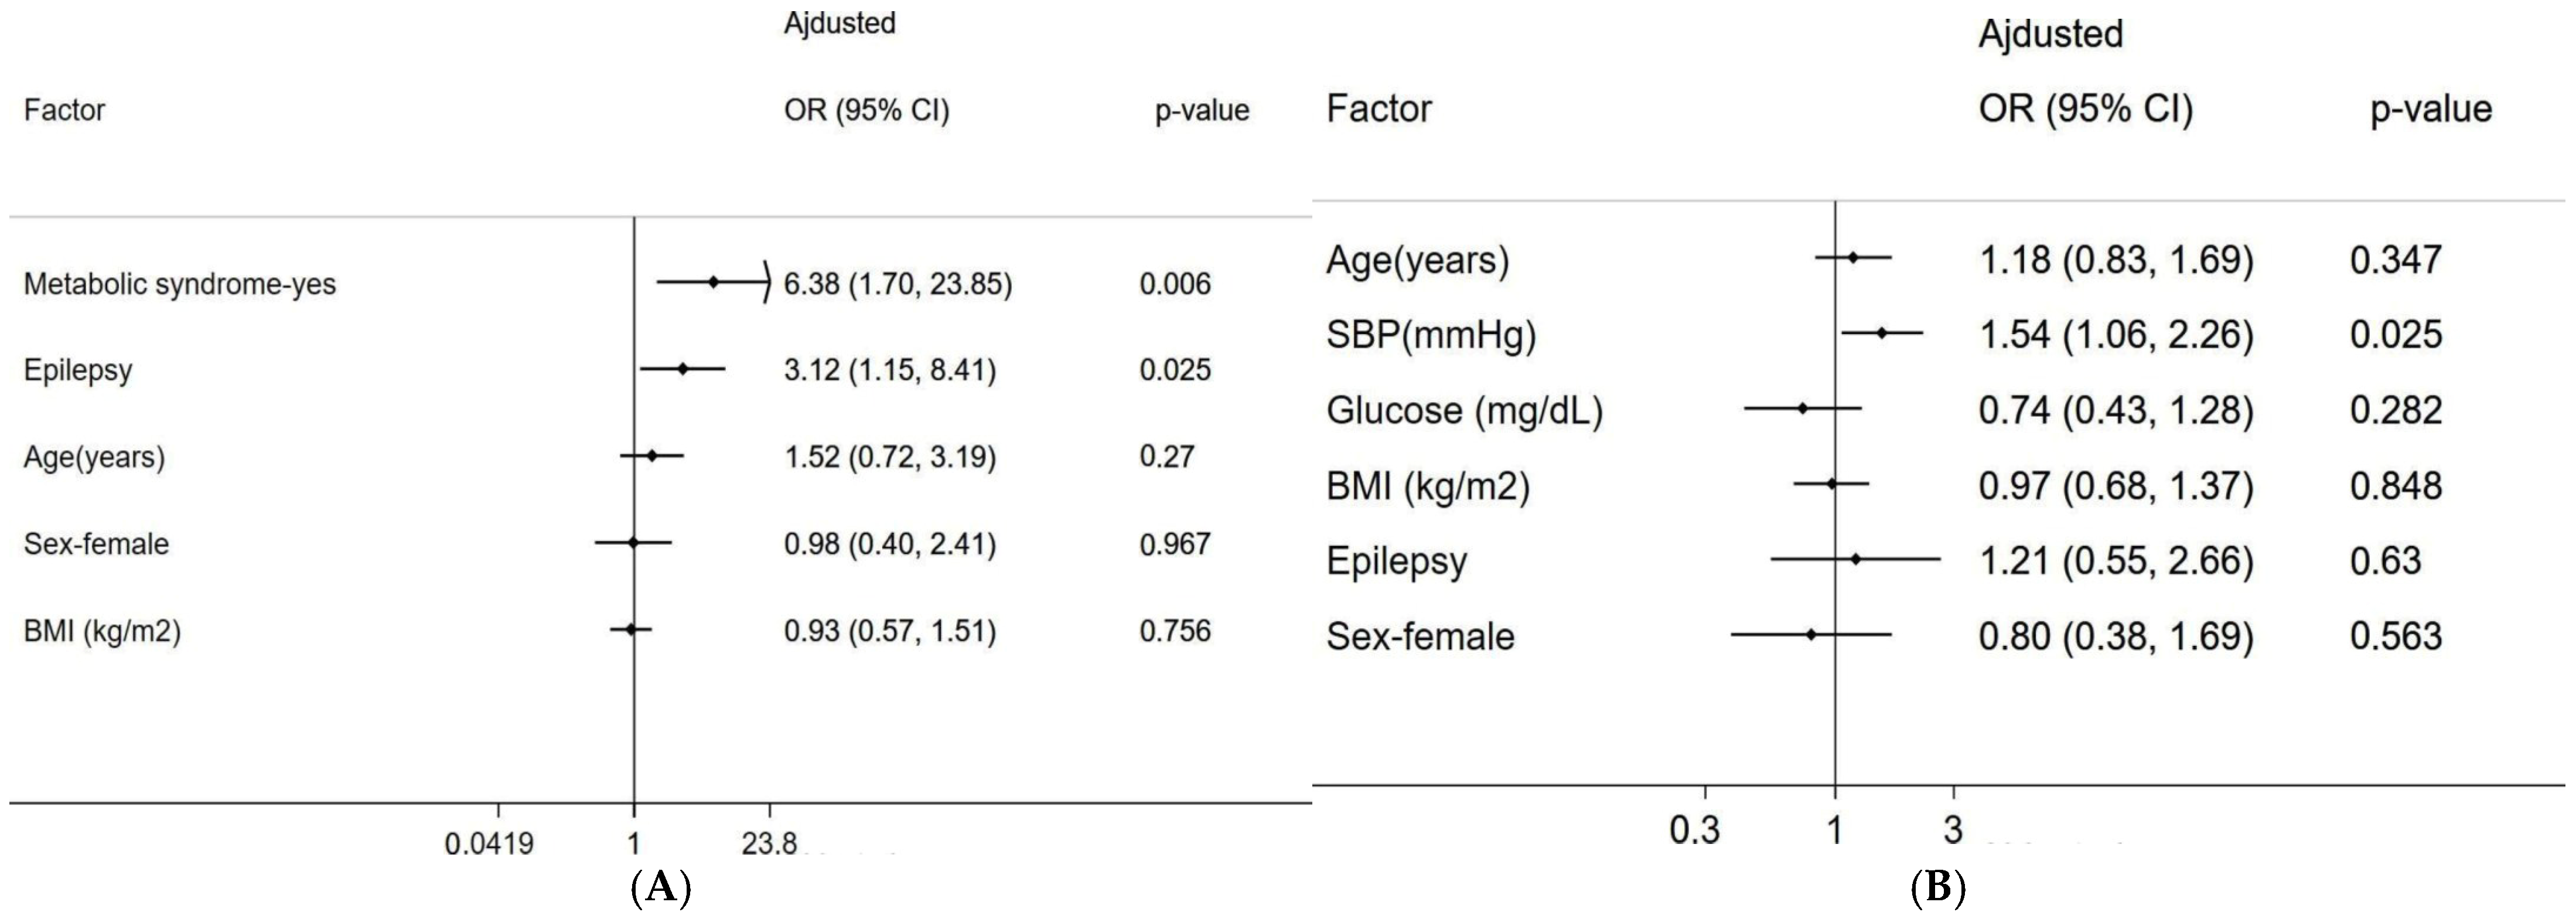Click the p-value 0.756
The height and width of the screenshot is (919, 2576).
[1175, 631]
